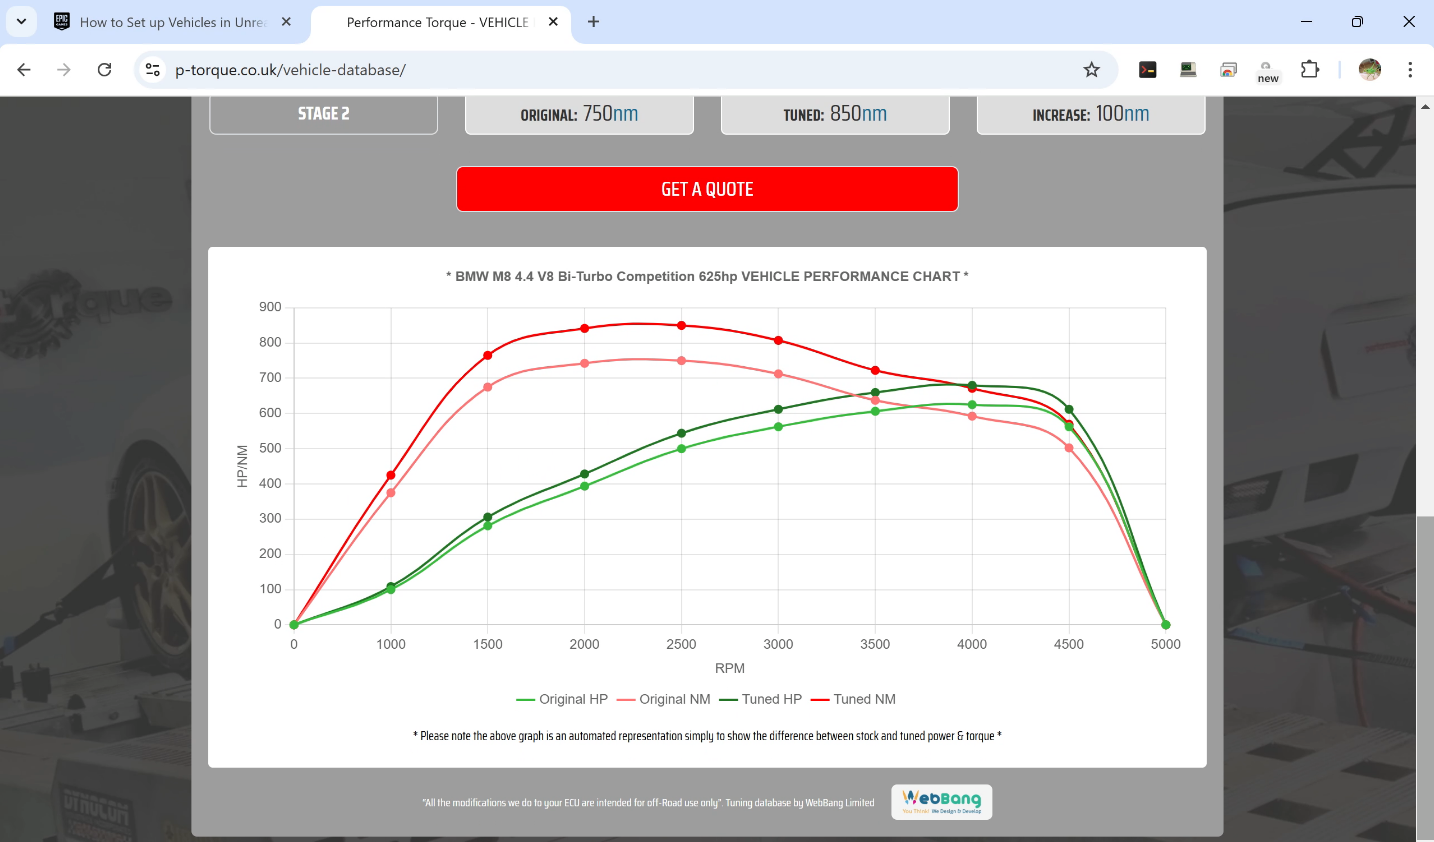The image size is (1434, 842).
Task: Click the GET A QUOTE button
Action: click(x=707, y=189)
